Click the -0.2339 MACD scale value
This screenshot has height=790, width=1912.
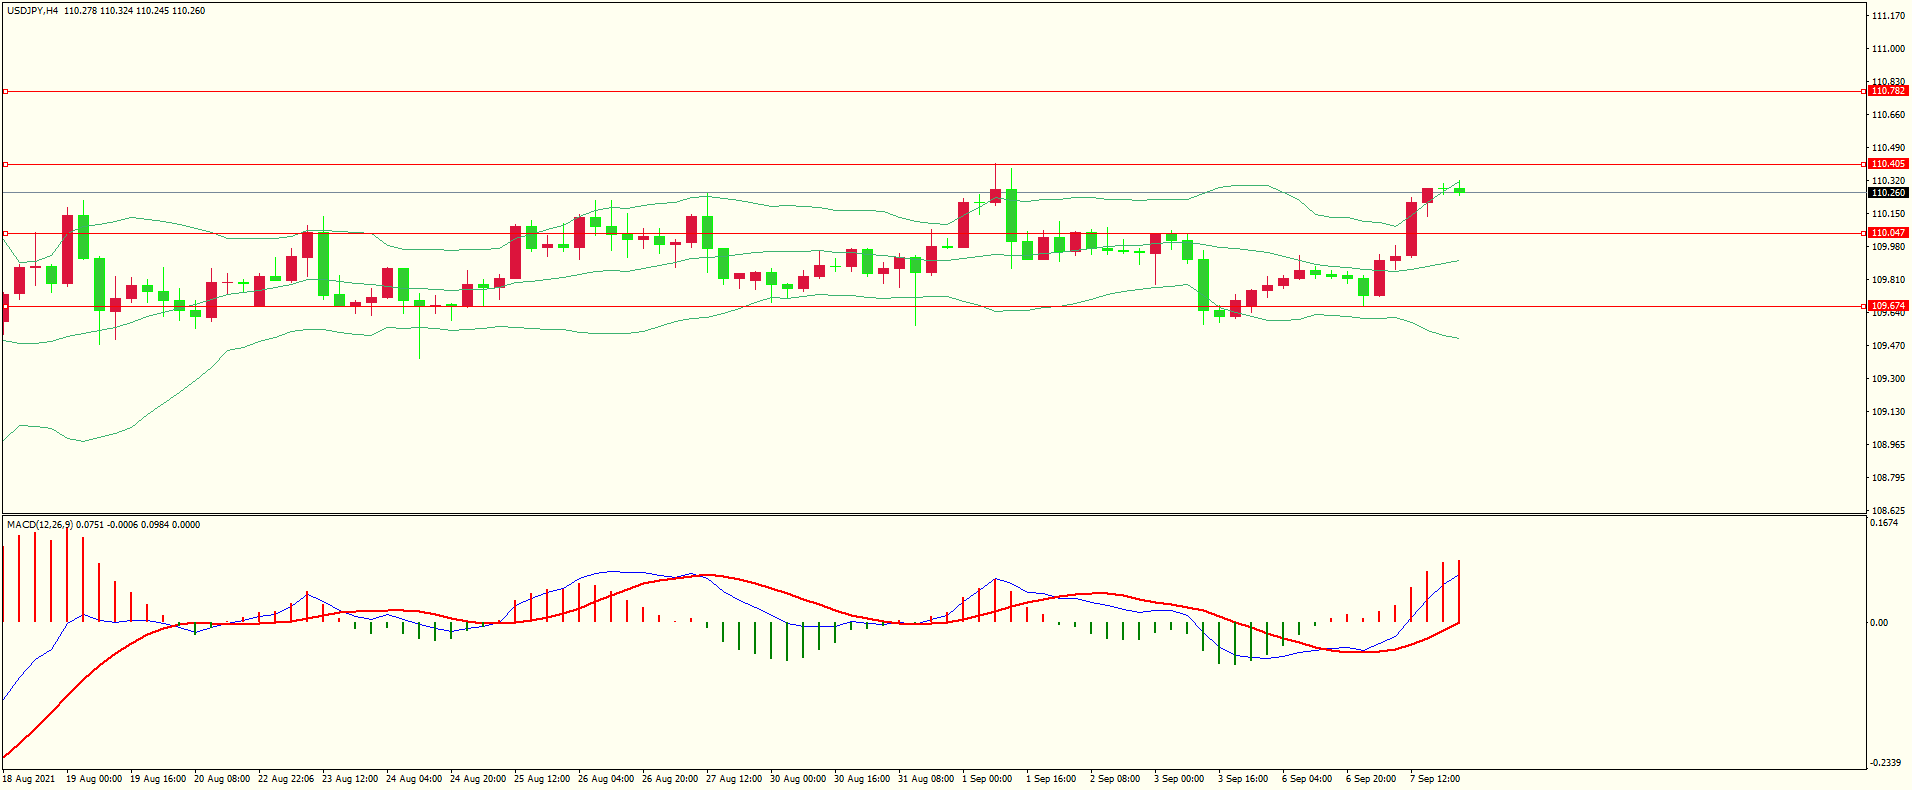pos(1884,762)
